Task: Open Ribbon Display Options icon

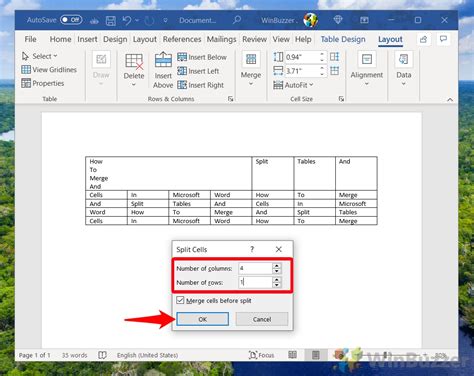Action: 364,20
